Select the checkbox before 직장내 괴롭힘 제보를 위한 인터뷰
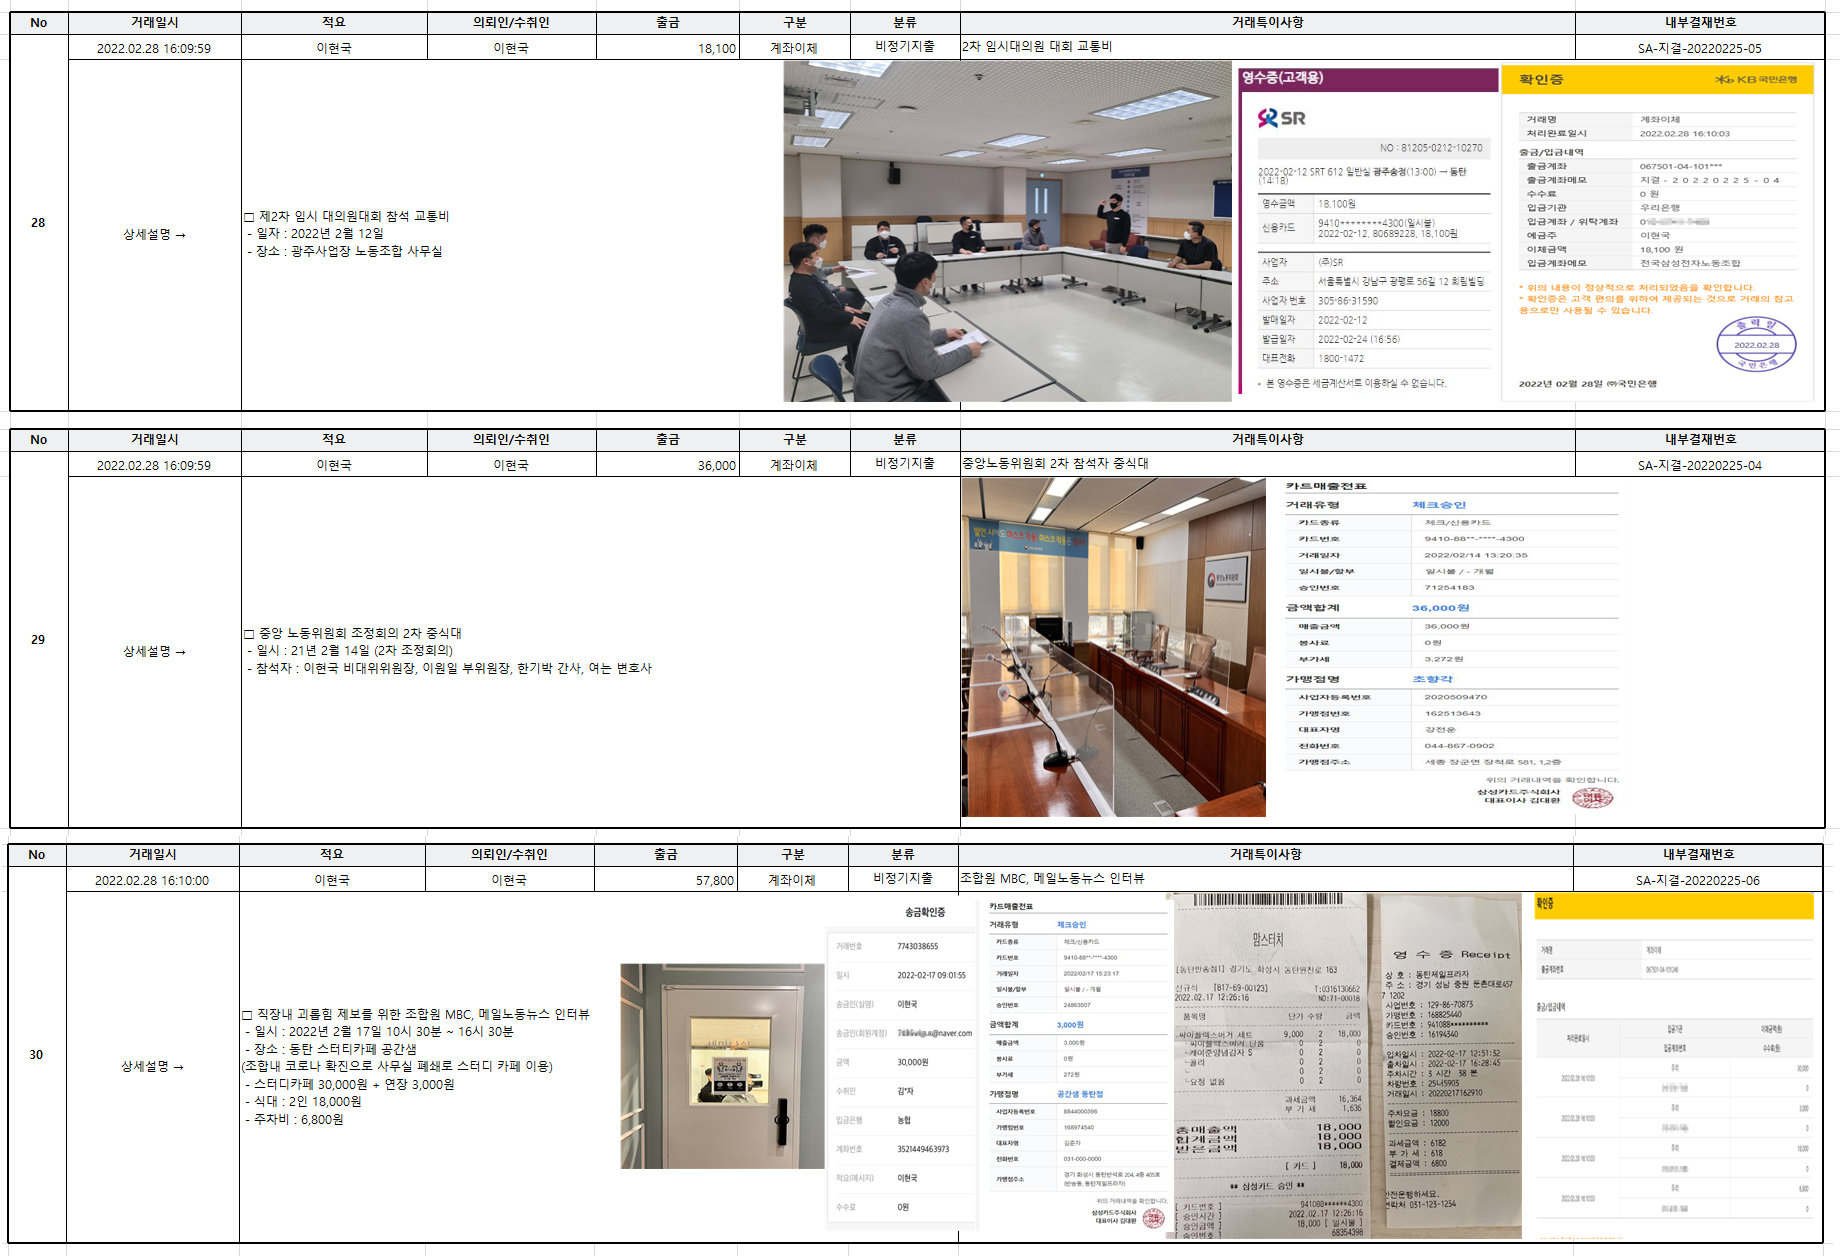Screen dimensions: 1840x1260 247,1015
